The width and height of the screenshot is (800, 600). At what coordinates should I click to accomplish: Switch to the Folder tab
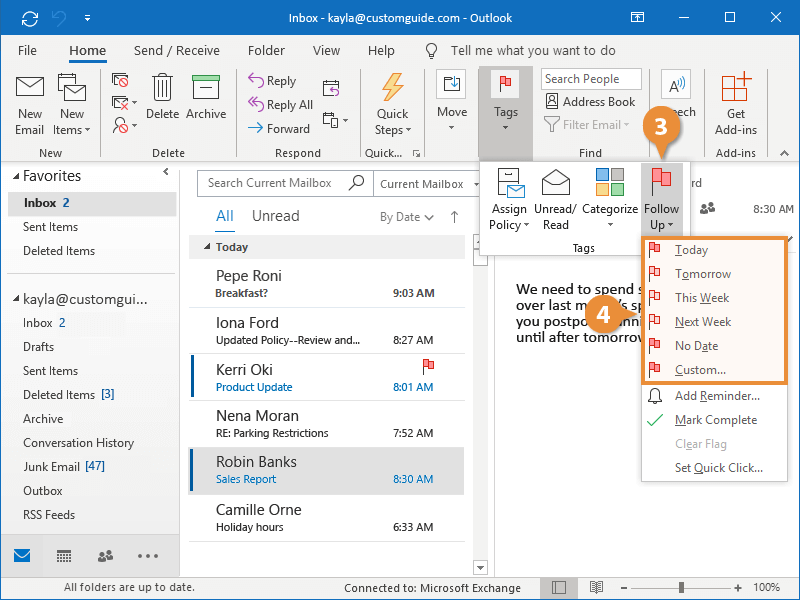266,51
